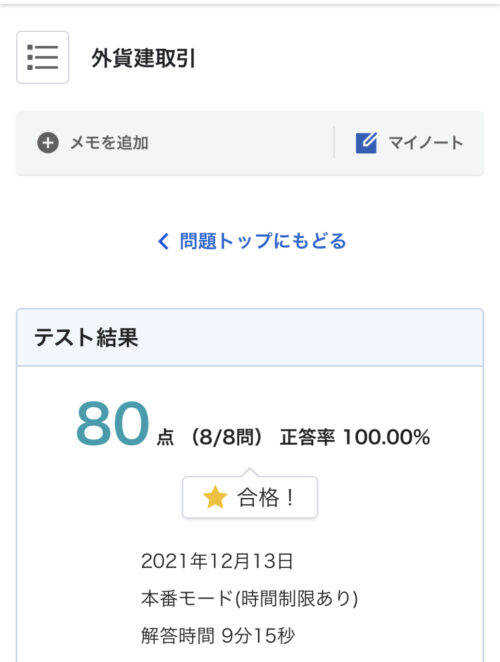Click the 解答時間 9分15秒 line
The height and width of the screenshot is (662, 500).
[218, 635]
